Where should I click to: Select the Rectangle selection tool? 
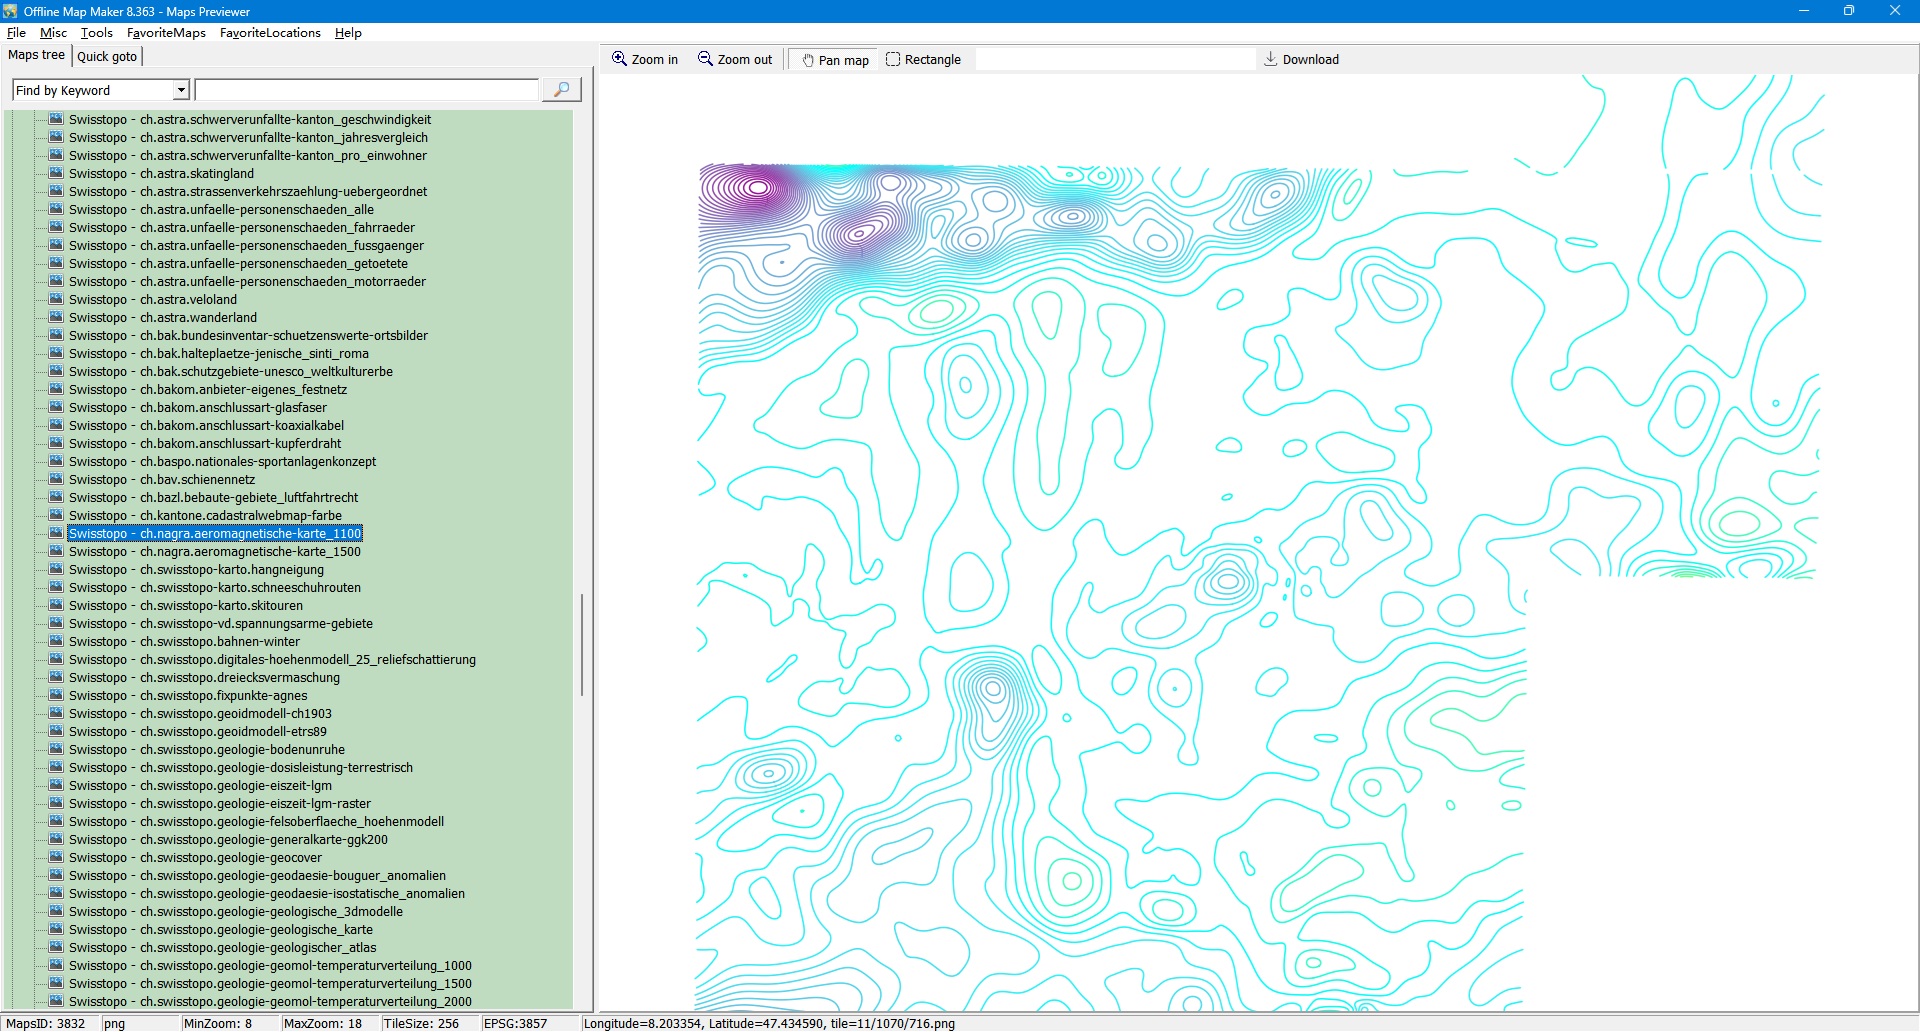[893, 60]
